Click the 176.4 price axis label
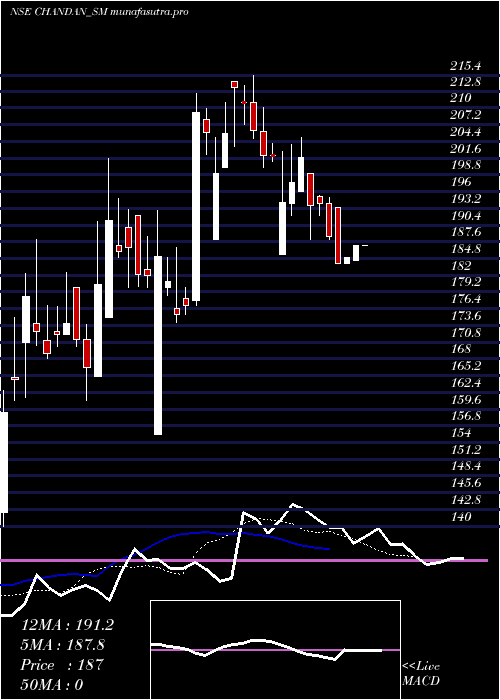Screen dimensions: 500x700 466,299
